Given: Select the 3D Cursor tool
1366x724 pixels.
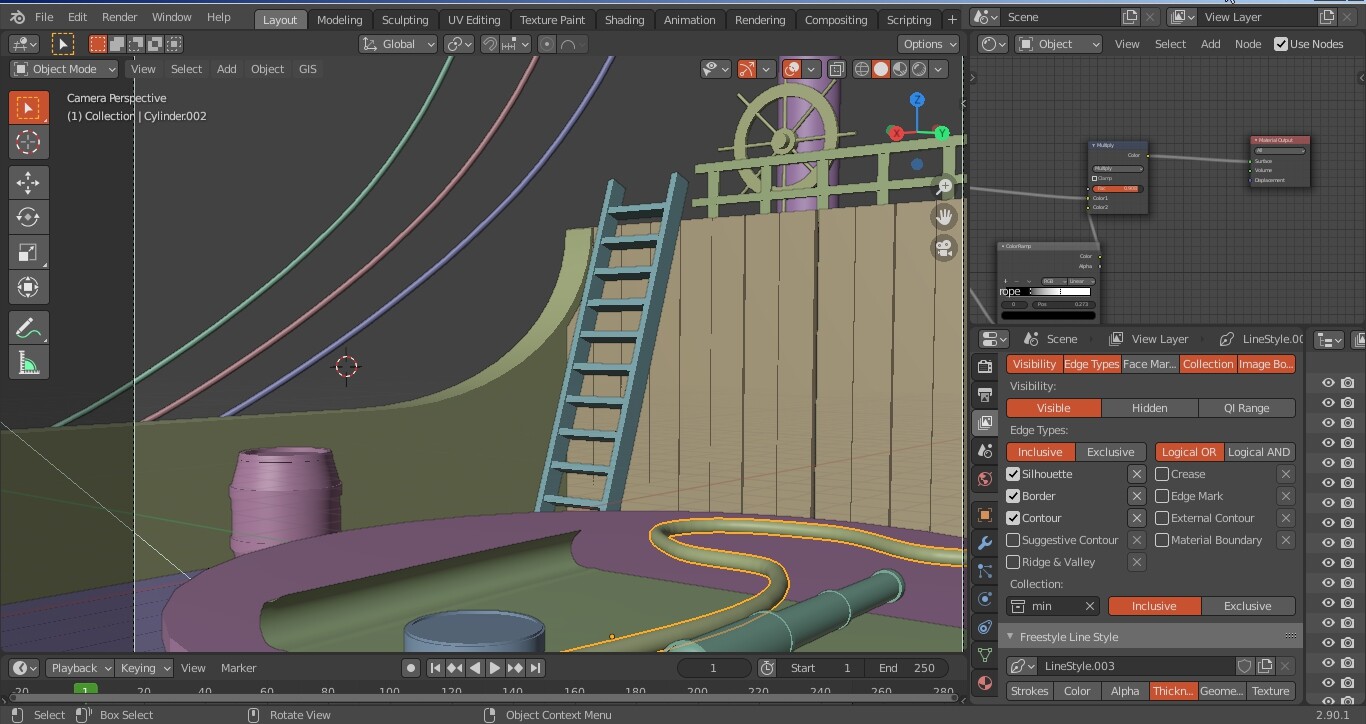Looking at the screenshot, I should coord(28,142).
